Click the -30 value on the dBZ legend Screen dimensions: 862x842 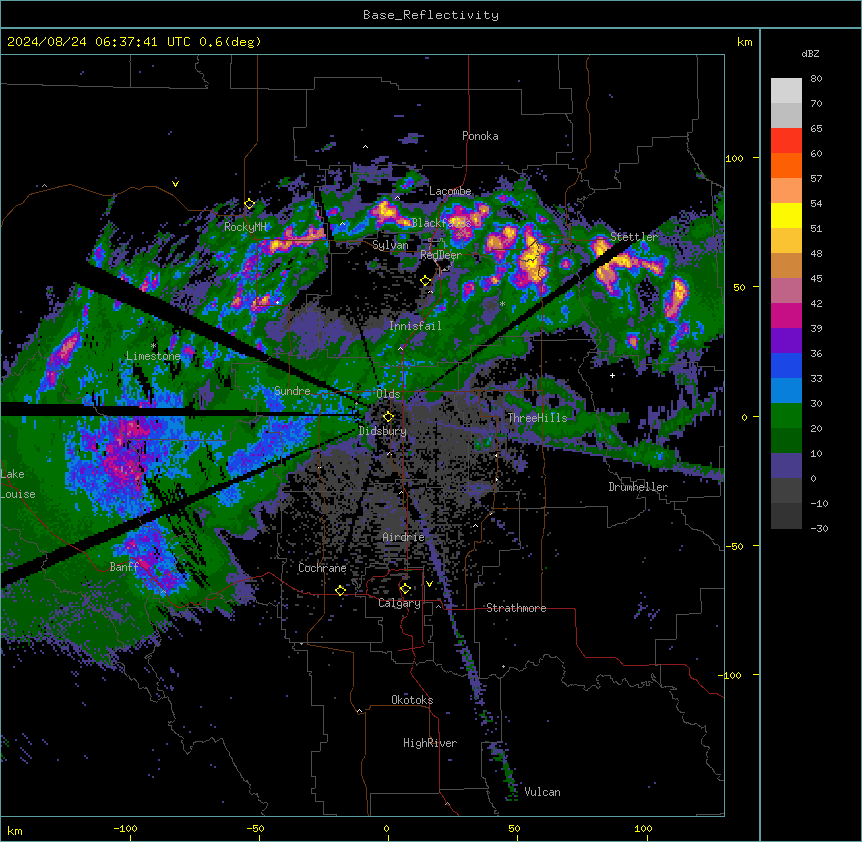point(819,528)
